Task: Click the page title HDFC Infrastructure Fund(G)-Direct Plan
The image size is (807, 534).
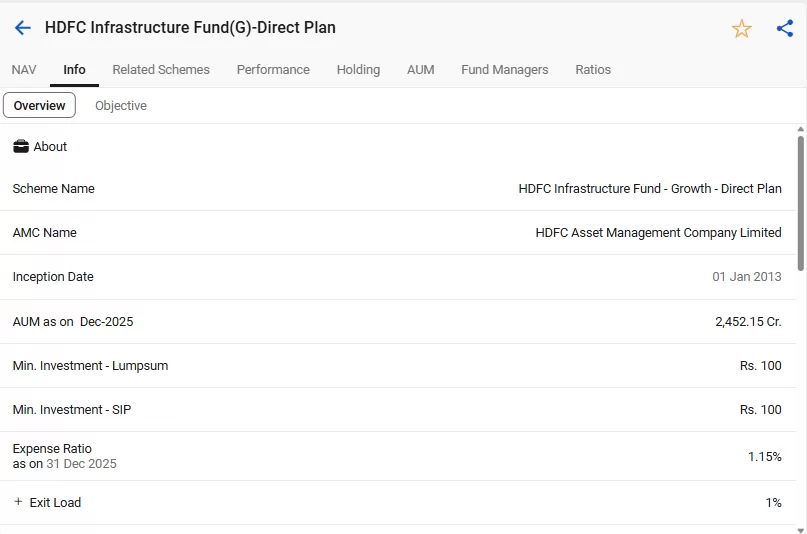Action: click(x=190, y=27)
